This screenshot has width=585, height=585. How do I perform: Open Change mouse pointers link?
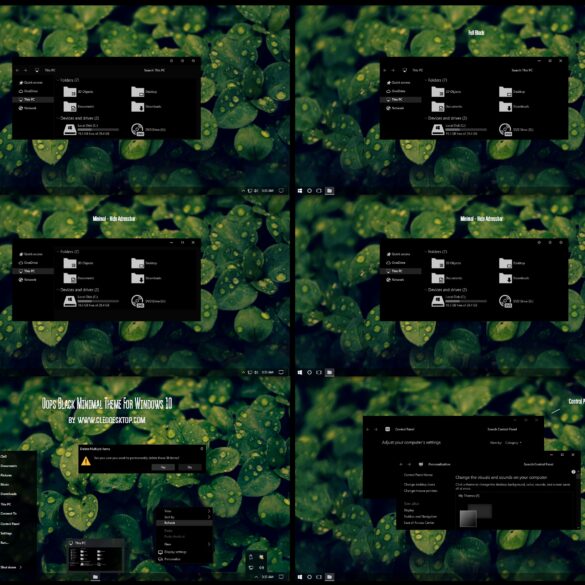420,491
